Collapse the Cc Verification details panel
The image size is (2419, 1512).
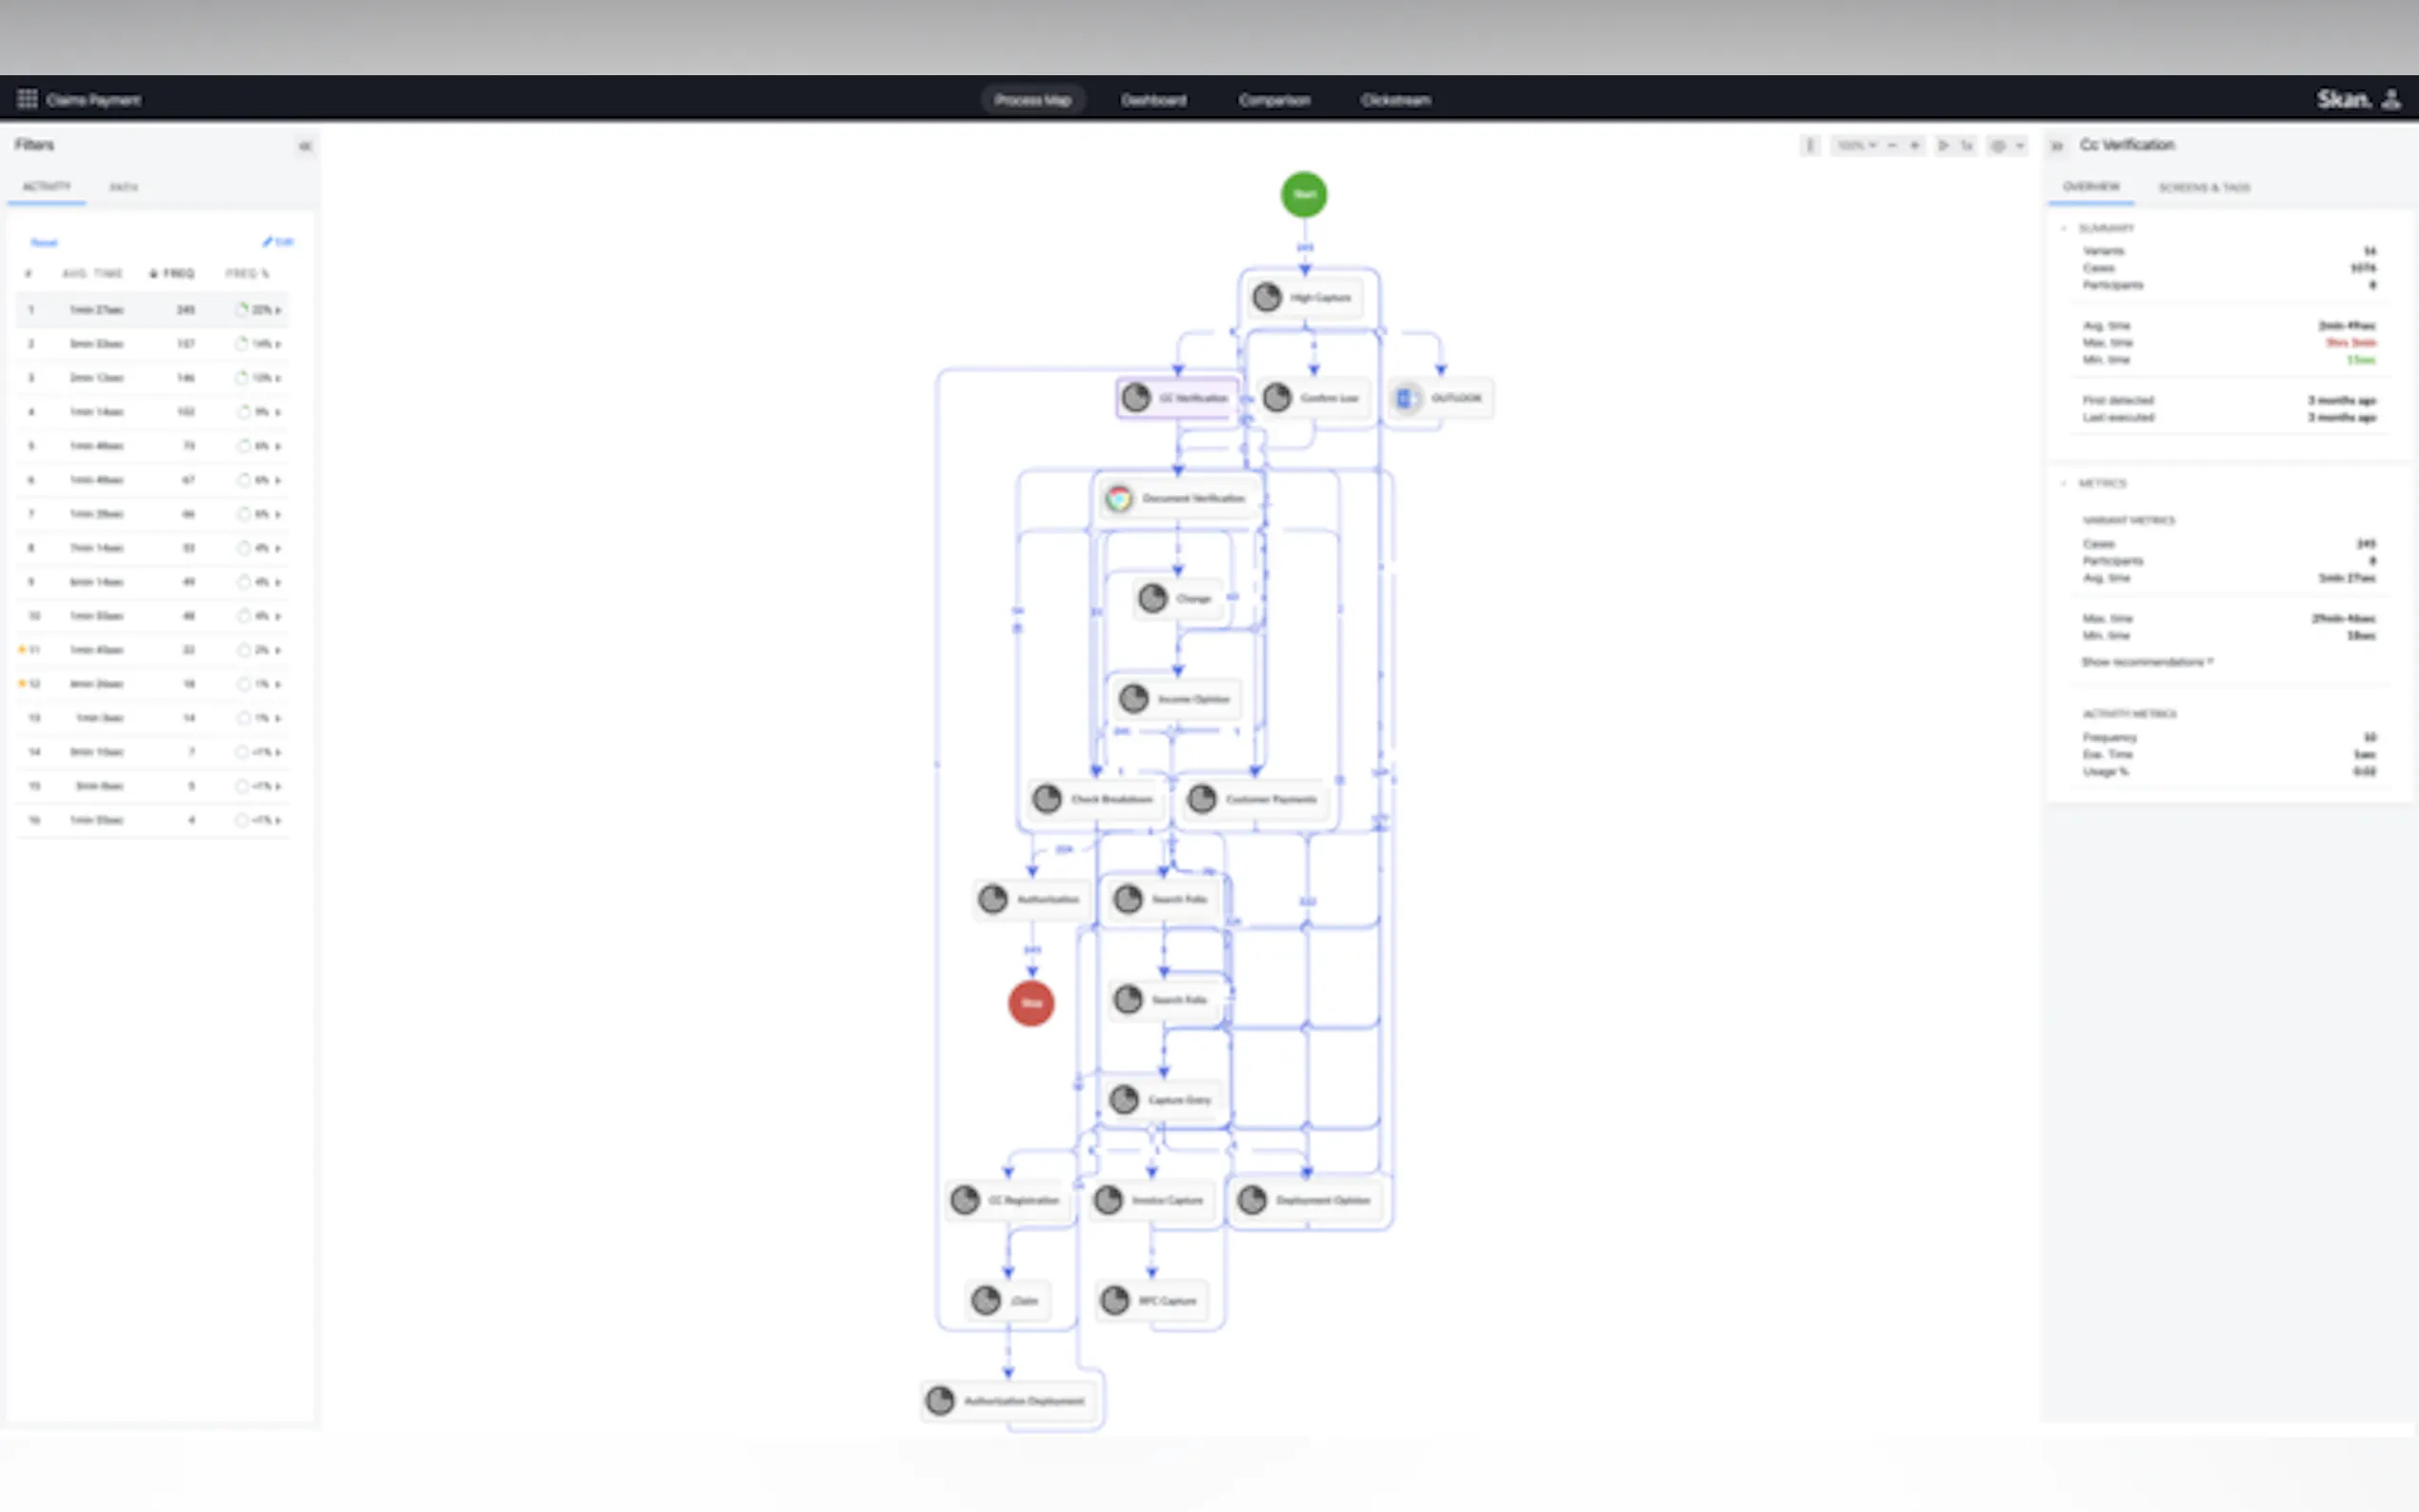click(2057, 146)
